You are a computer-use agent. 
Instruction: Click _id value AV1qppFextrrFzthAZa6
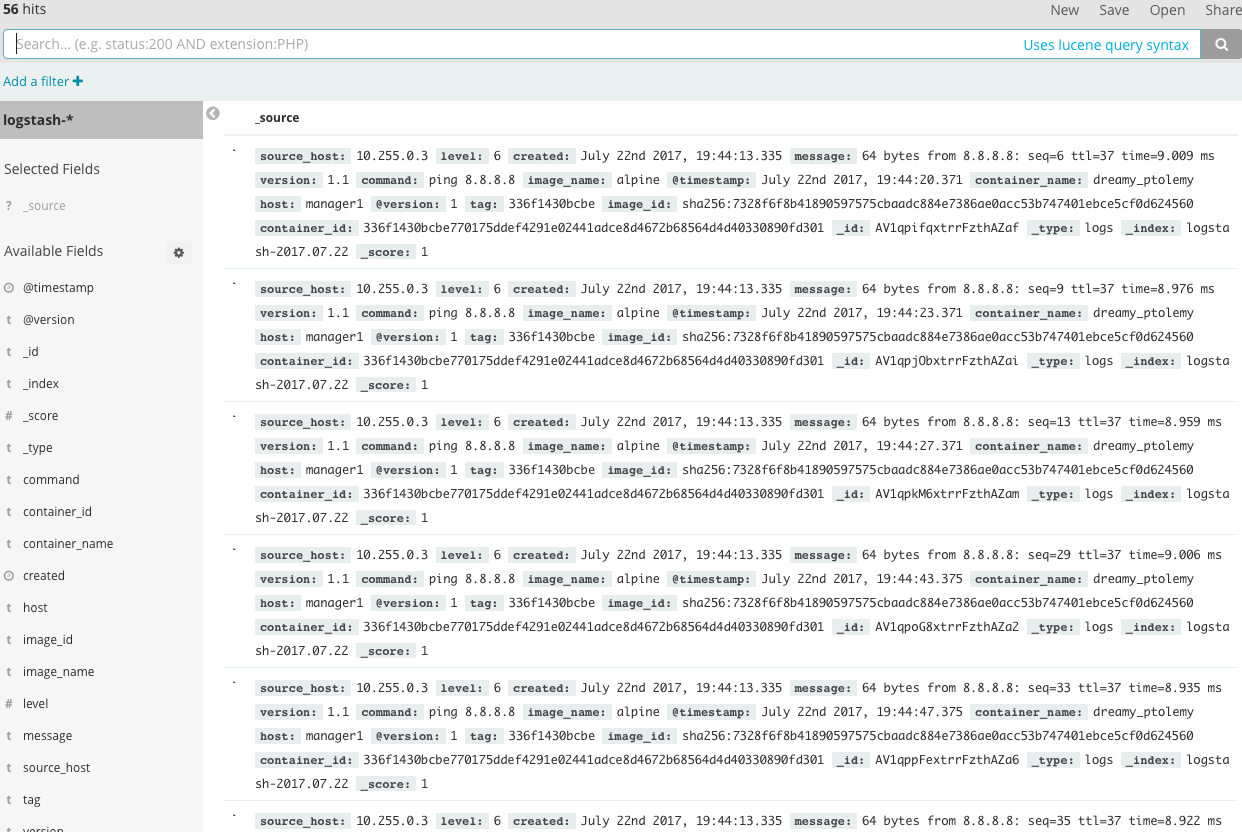947,760
